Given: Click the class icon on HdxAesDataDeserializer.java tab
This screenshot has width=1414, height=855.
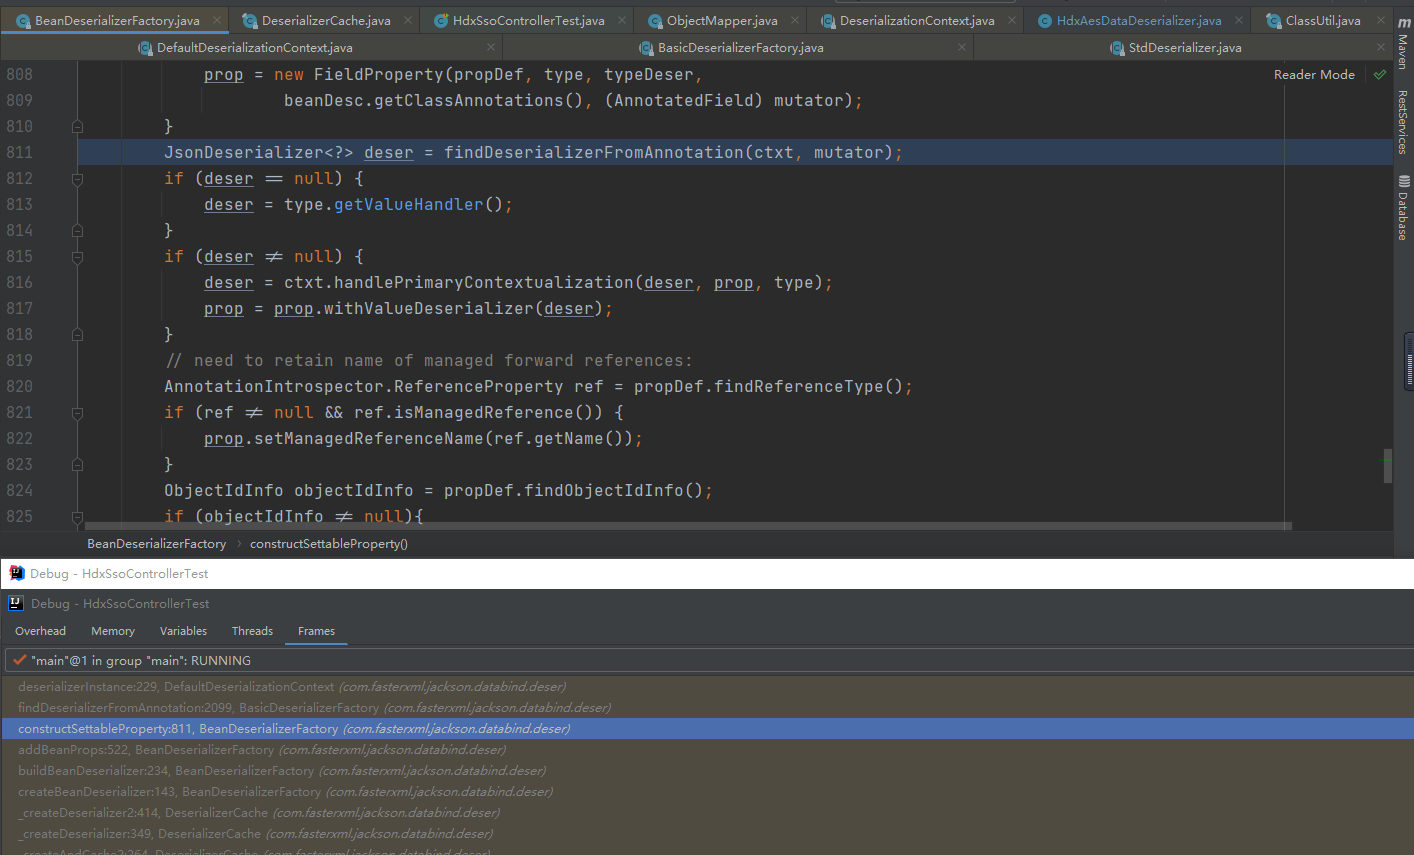Looking at the screenshot, I should point(1045,21).
